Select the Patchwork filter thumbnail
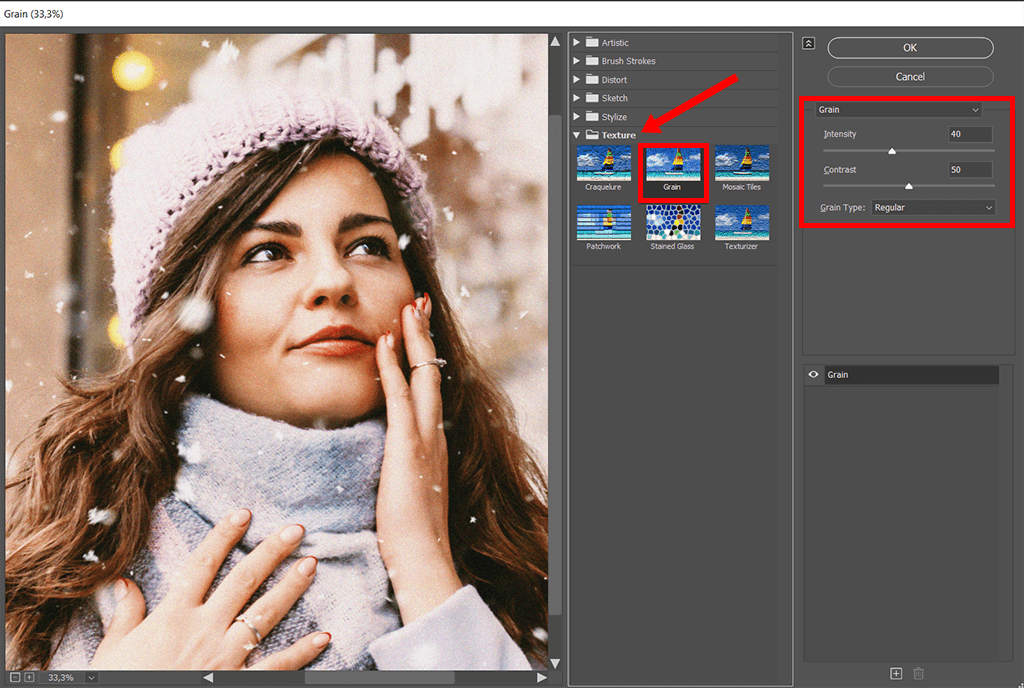The width and height of the screenshot is (1024, 688). [603, 223]
